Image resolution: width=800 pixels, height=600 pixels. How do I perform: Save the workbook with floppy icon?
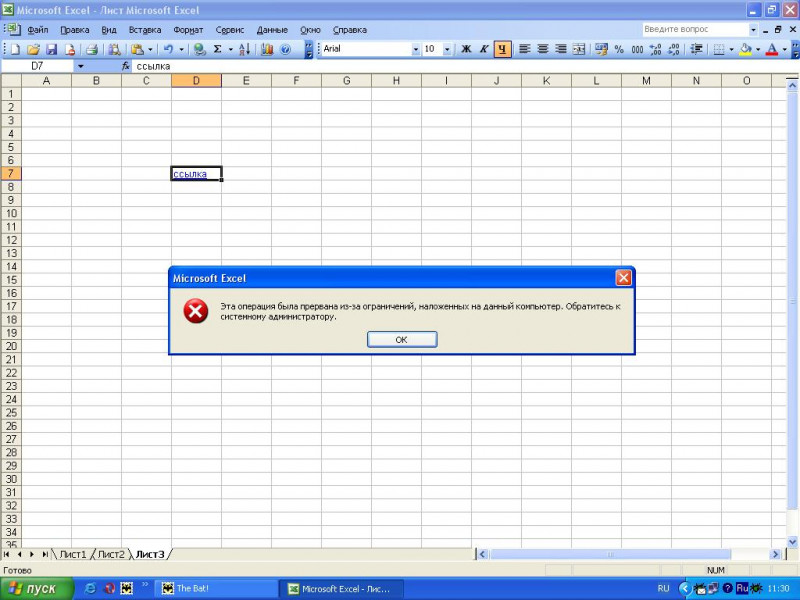coord(52,49)
